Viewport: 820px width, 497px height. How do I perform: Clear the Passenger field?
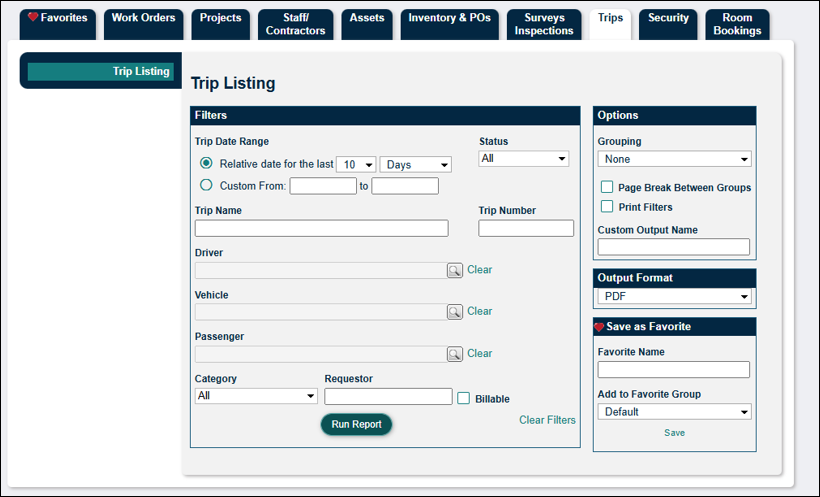(480, 354)
